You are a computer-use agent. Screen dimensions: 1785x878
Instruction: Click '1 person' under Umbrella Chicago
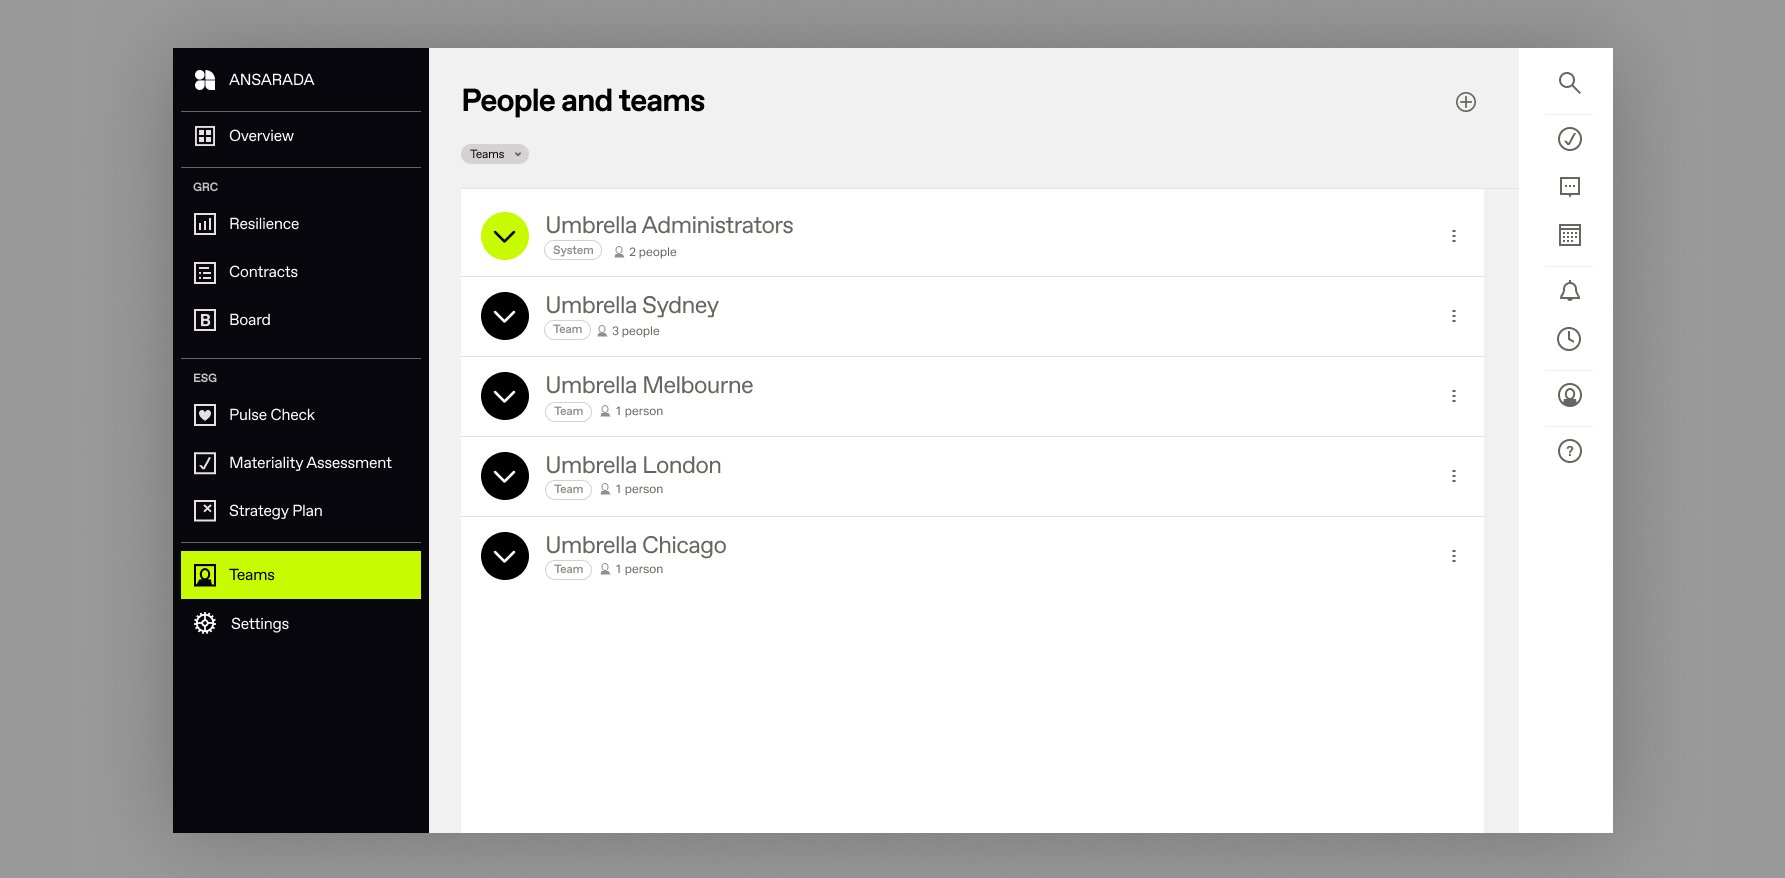639,569
